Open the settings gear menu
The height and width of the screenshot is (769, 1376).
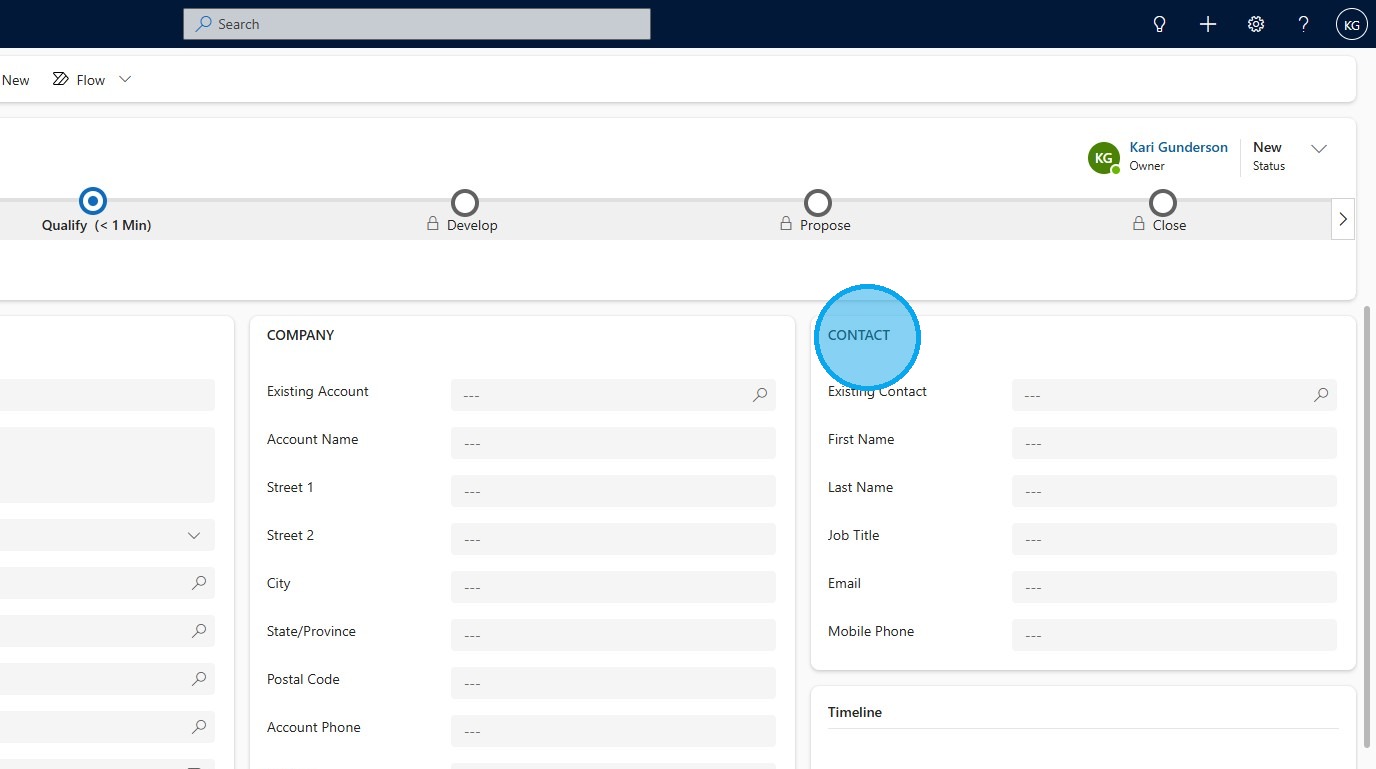(1256, 24)
